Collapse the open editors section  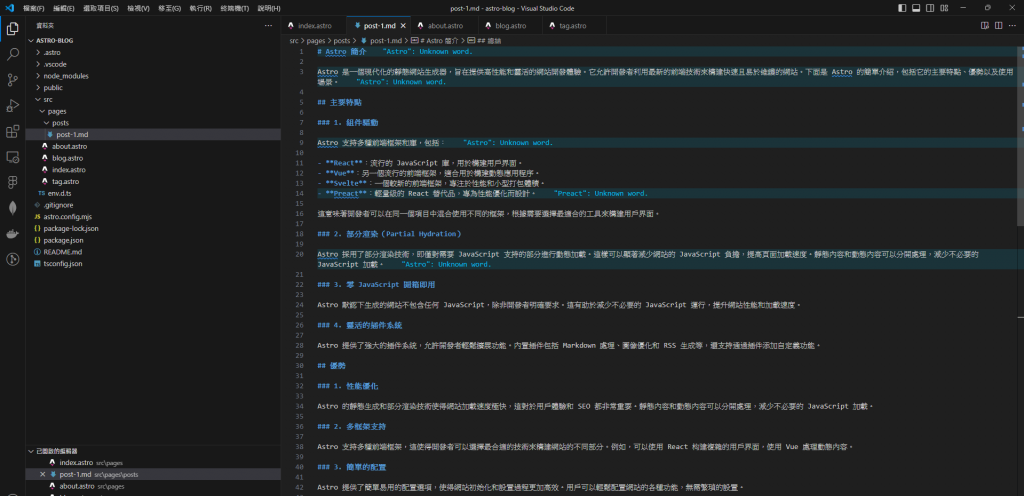(x=30, y=451)
